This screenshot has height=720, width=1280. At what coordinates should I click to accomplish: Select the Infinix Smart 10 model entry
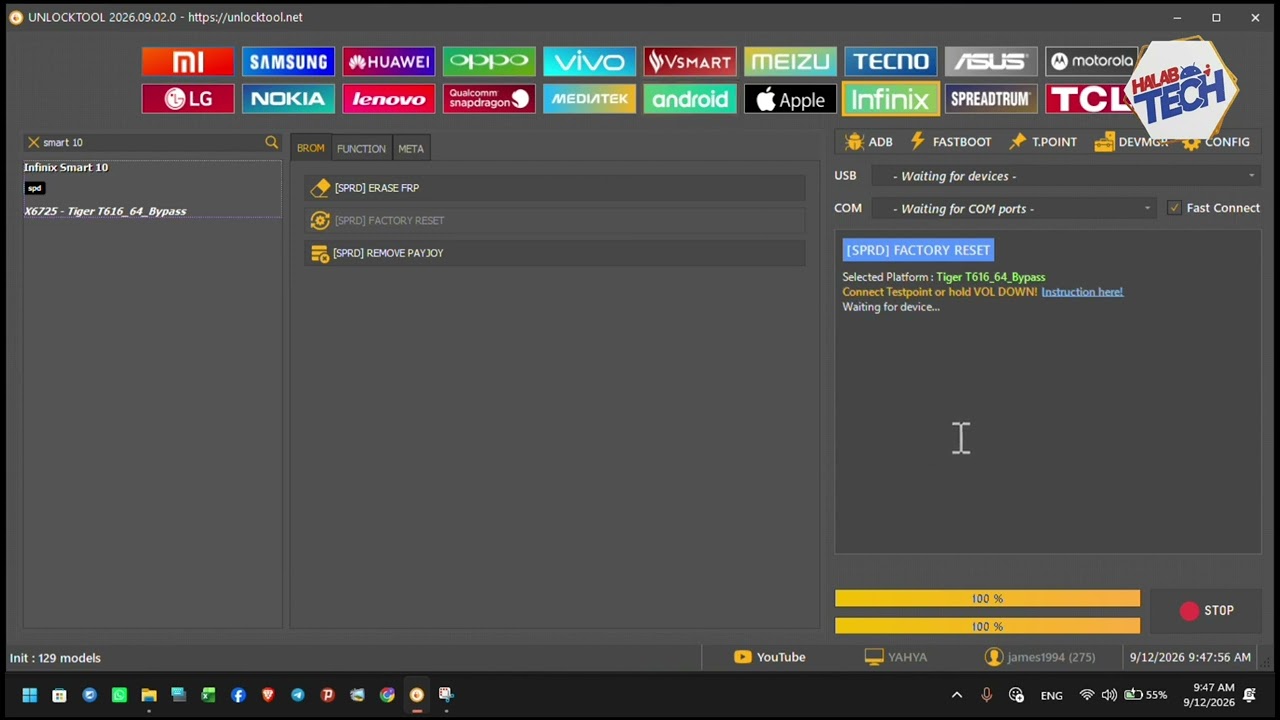click(x=66, y=167)
